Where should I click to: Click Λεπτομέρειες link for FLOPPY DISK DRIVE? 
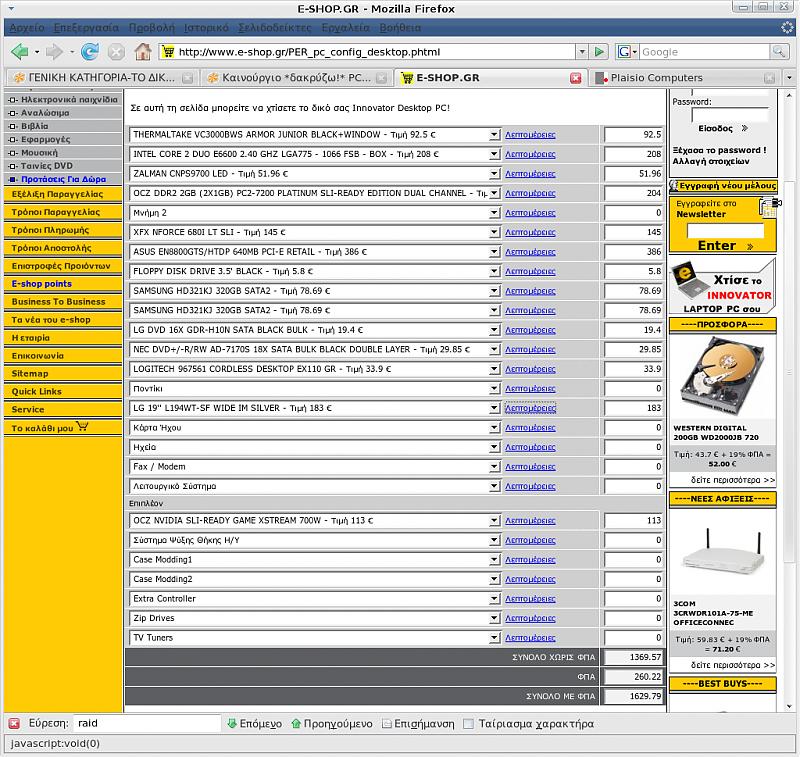530,271
